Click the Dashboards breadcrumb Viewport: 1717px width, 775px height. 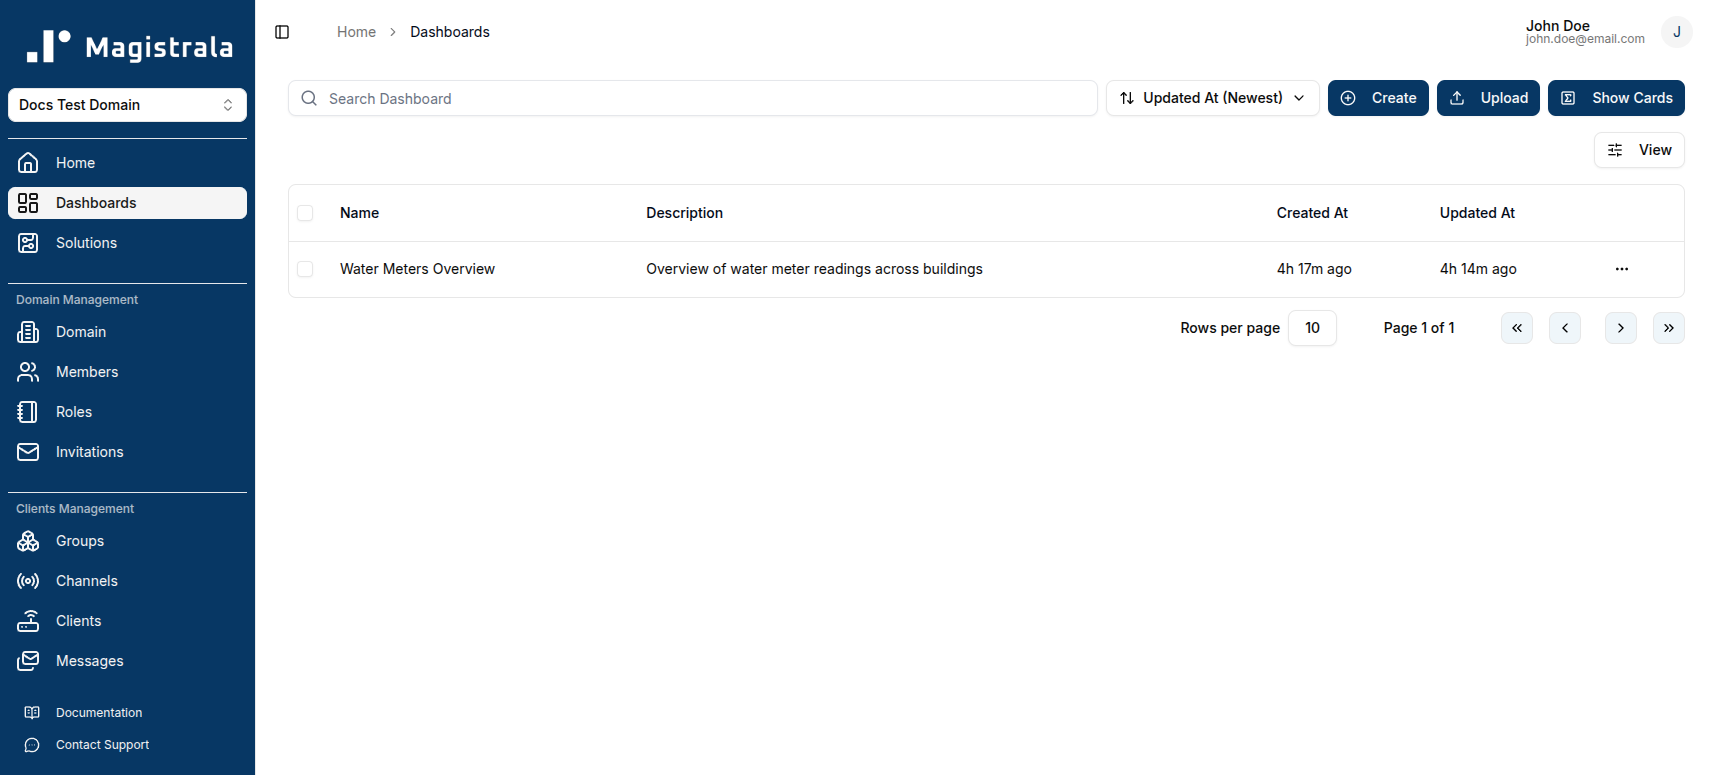pyautogui.click(x=450, y=32)
